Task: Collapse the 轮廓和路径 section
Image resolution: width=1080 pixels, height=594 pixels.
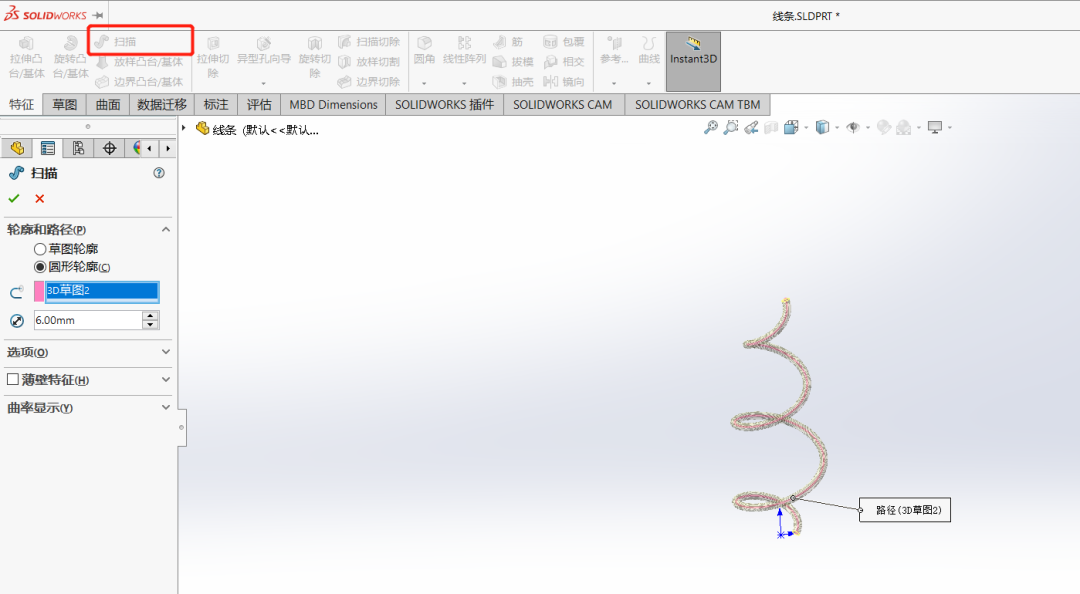Action: click(x=166, y=229)
